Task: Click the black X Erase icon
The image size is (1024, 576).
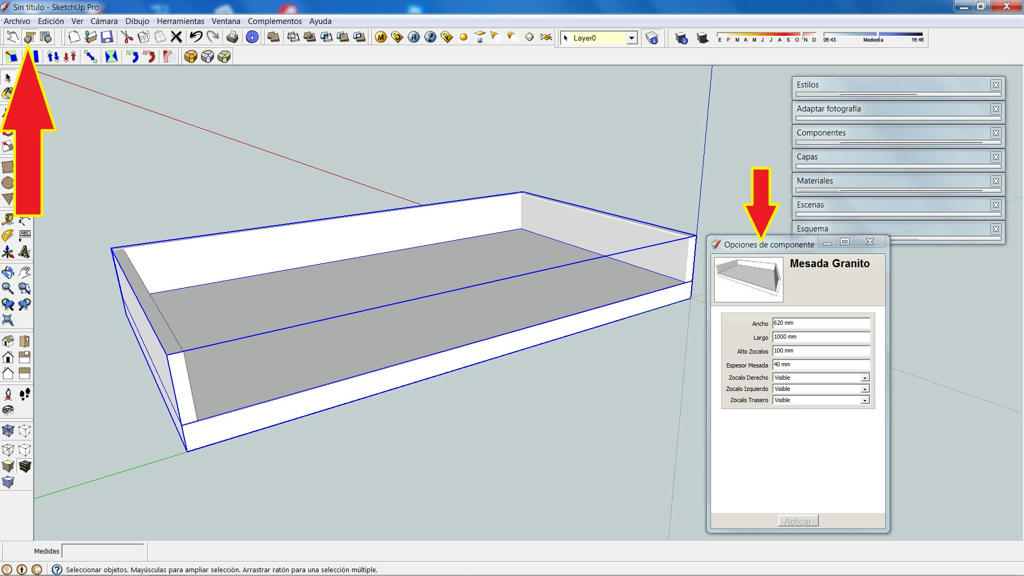Action: (176, 37)
